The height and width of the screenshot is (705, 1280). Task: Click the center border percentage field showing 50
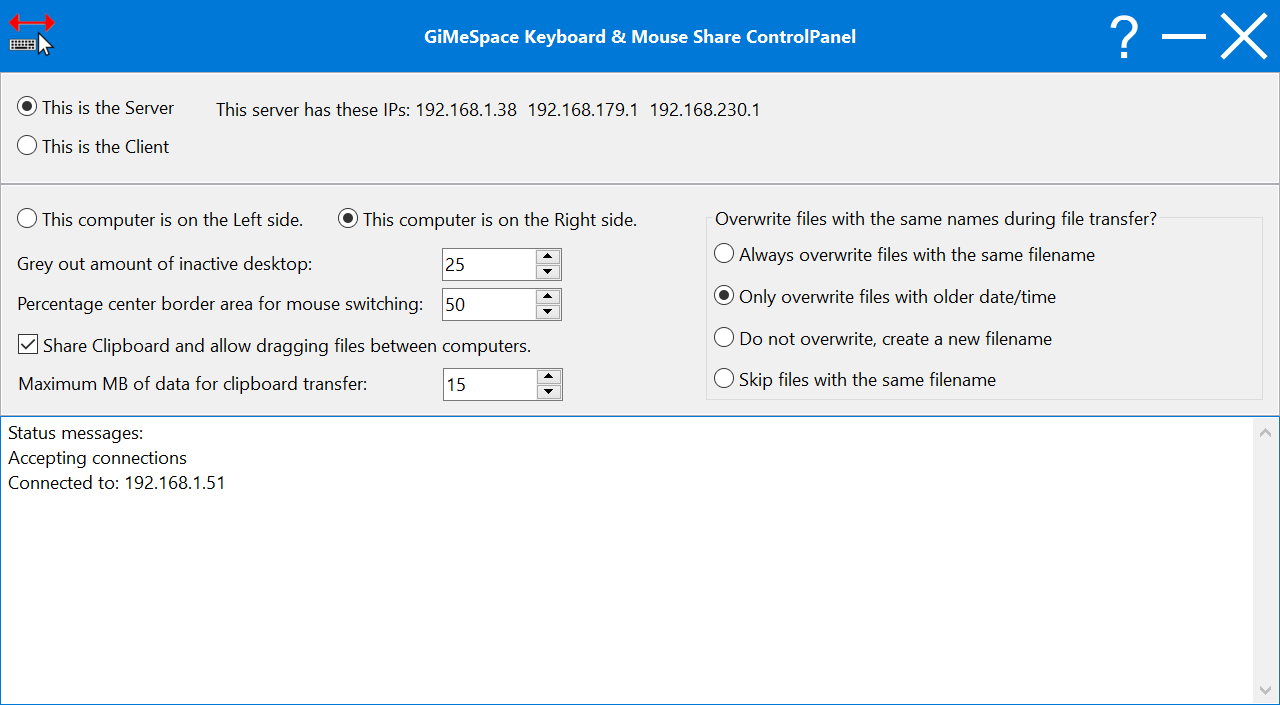pyautogui.click(x=489, y=304)
